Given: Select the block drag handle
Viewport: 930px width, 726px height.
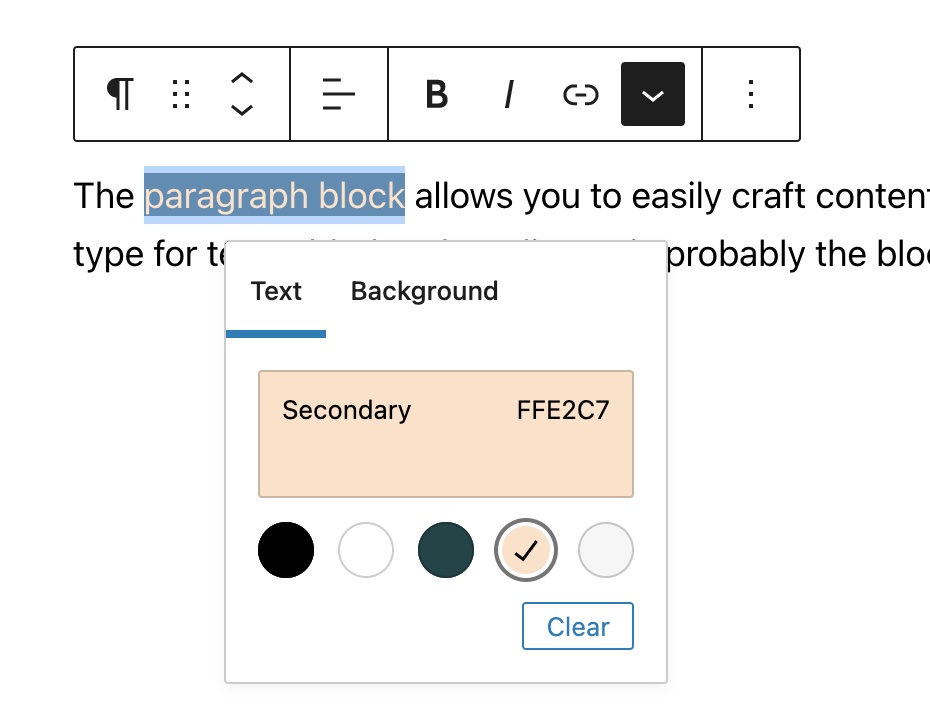Looking at the screenshot, I should (181, 94).
